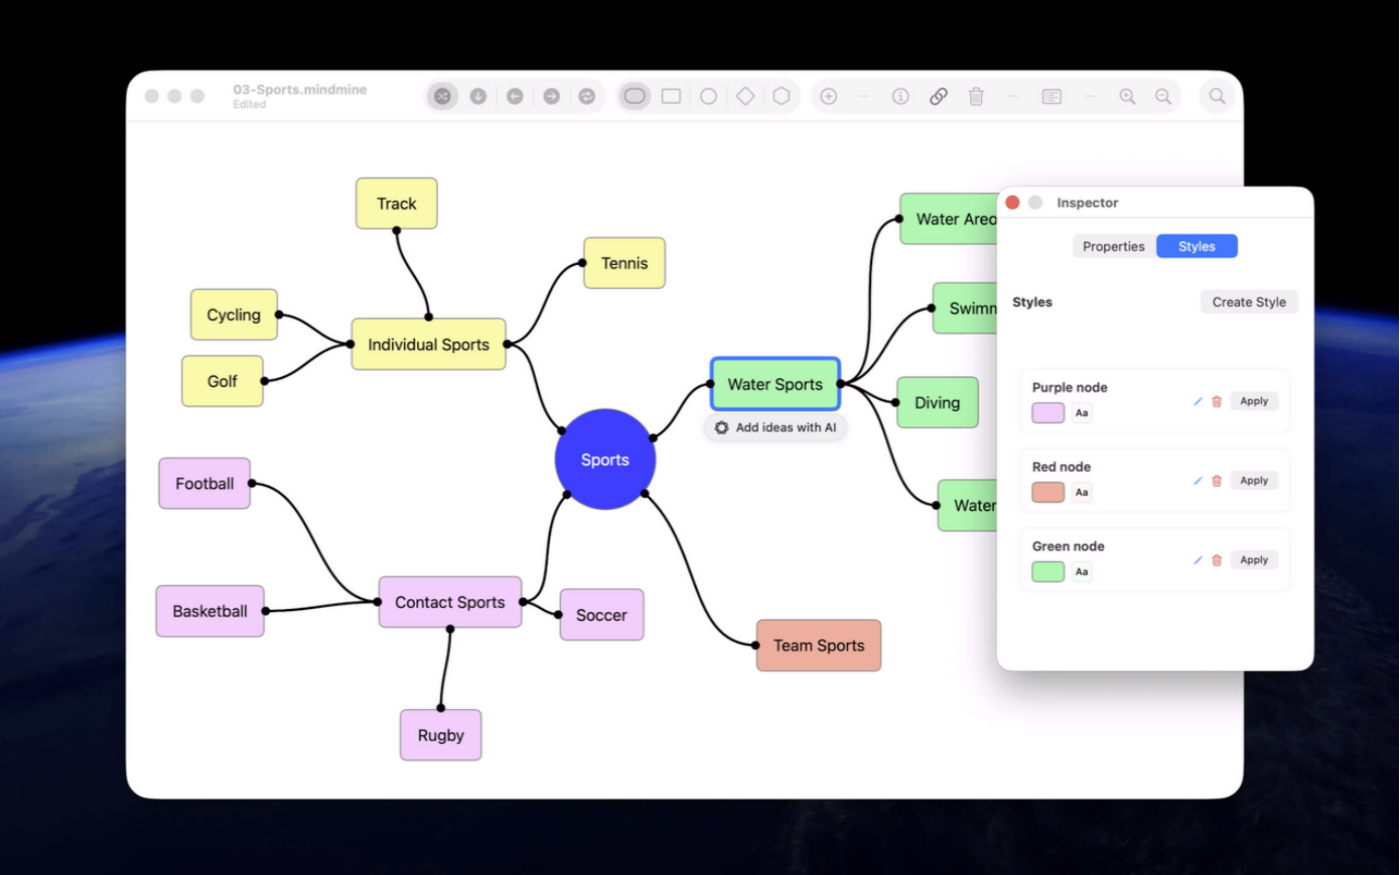Viewport: 1400px width, 875px height.
Task: Select the hexagon node shape
Action: pyautogui.click(x=781, y=96)
